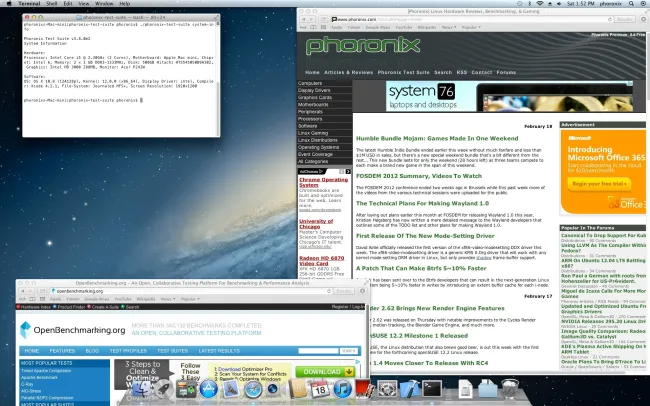Open the Trash in the Dock
Viewport: 650px width, 406px height.
coord(510,389)
